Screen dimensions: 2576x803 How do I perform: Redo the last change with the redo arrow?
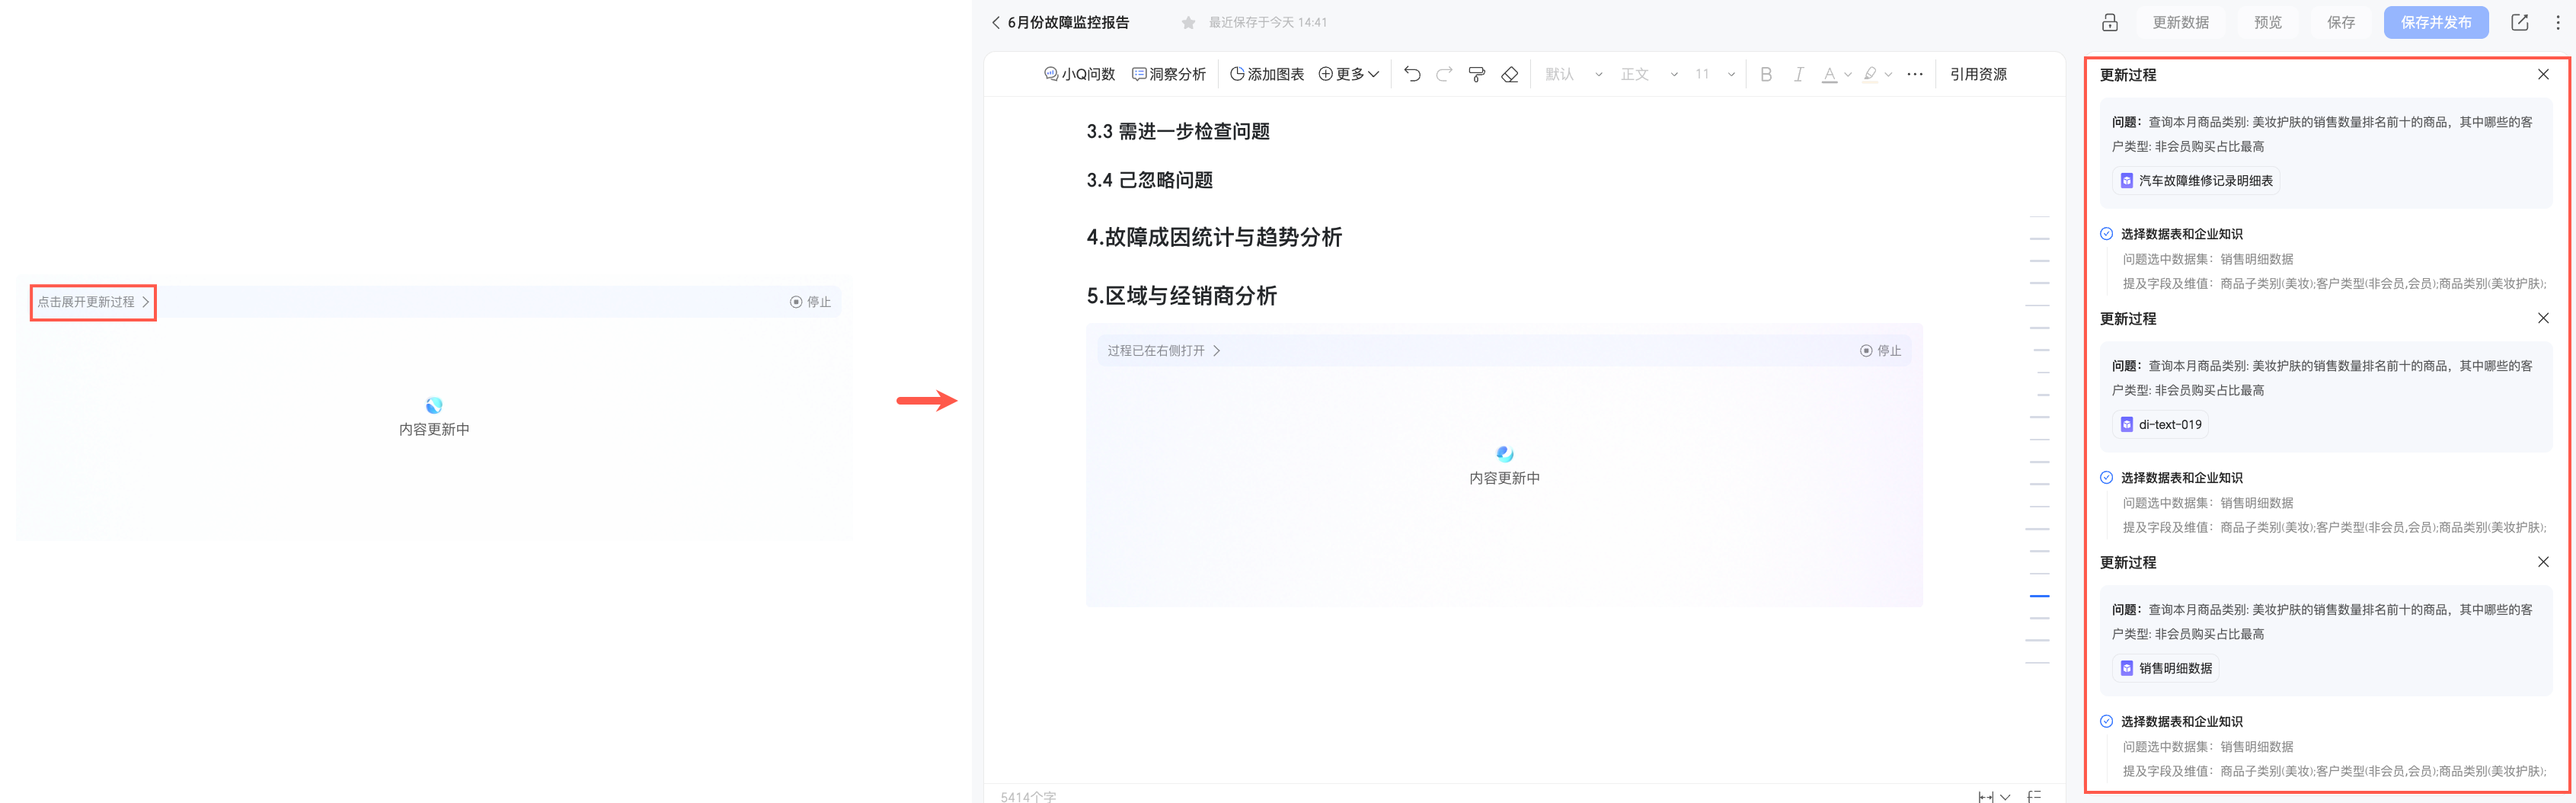[1443, 73]
